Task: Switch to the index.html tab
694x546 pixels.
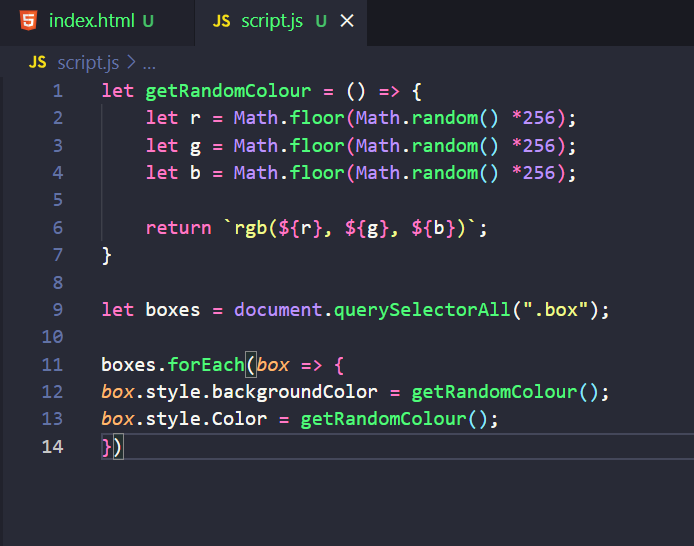Action: click(x=97, y=22)
